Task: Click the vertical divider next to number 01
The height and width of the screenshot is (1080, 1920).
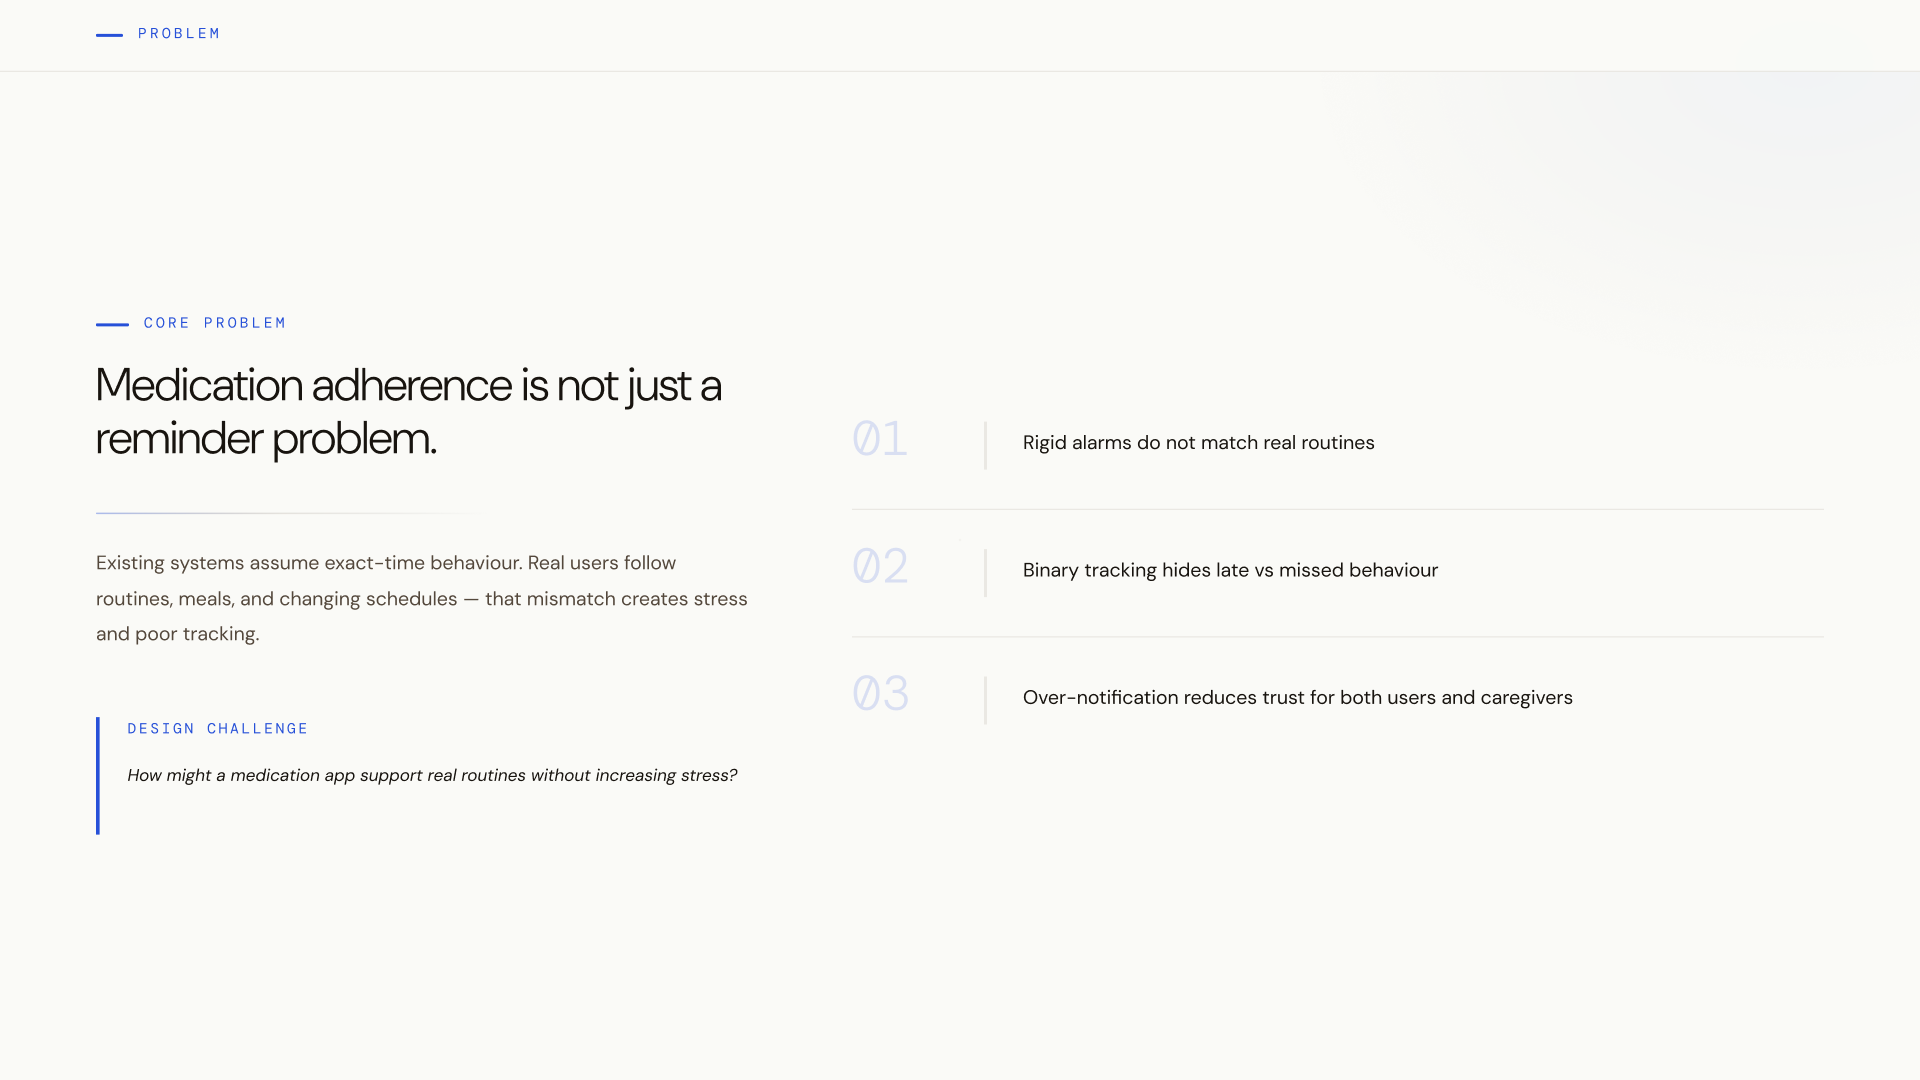Action: point(985,445)
